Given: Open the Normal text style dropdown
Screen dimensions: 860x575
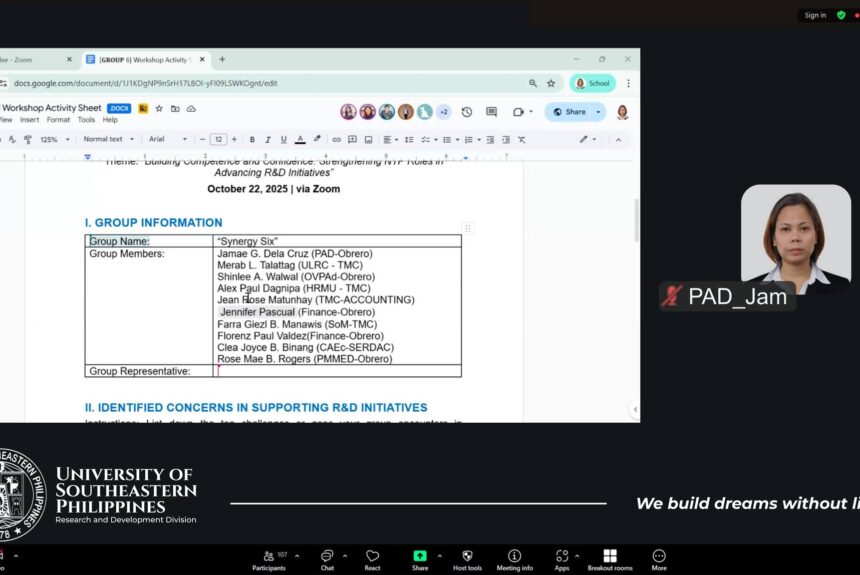Looking at the screenshot, I should pos(109,139).
